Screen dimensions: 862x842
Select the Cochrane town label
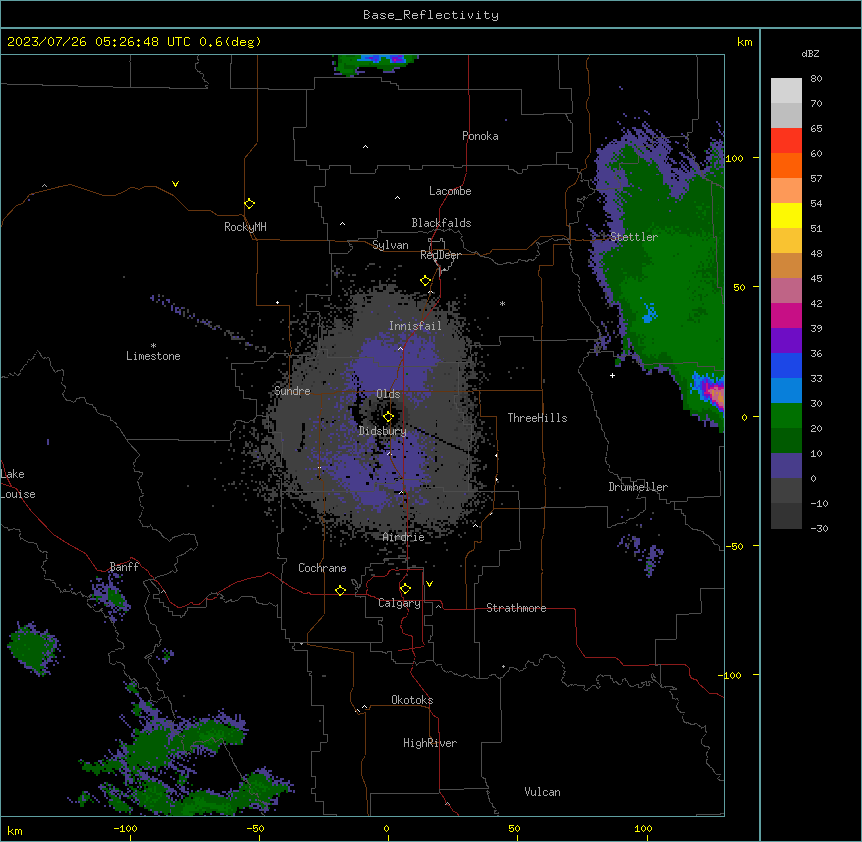pyautogui.click(x=322, y=568)
